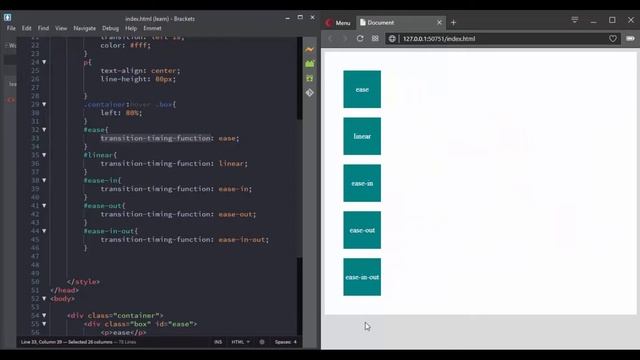
Task: Click the linting status circle in status bar
Action: coord(262,342)
